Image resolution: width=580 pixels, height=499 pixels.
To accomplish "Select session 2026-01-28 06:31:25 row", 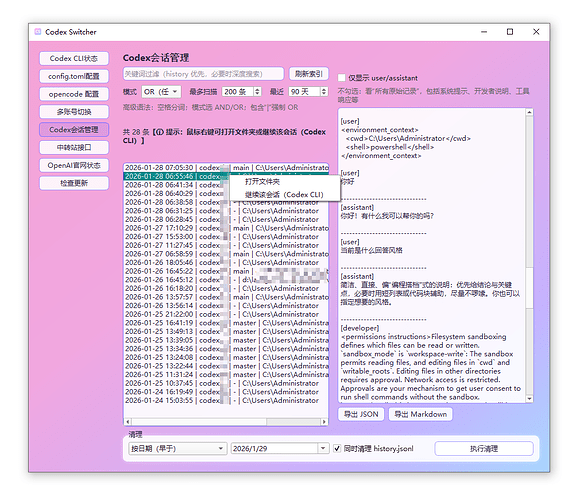I will [226, 211].
